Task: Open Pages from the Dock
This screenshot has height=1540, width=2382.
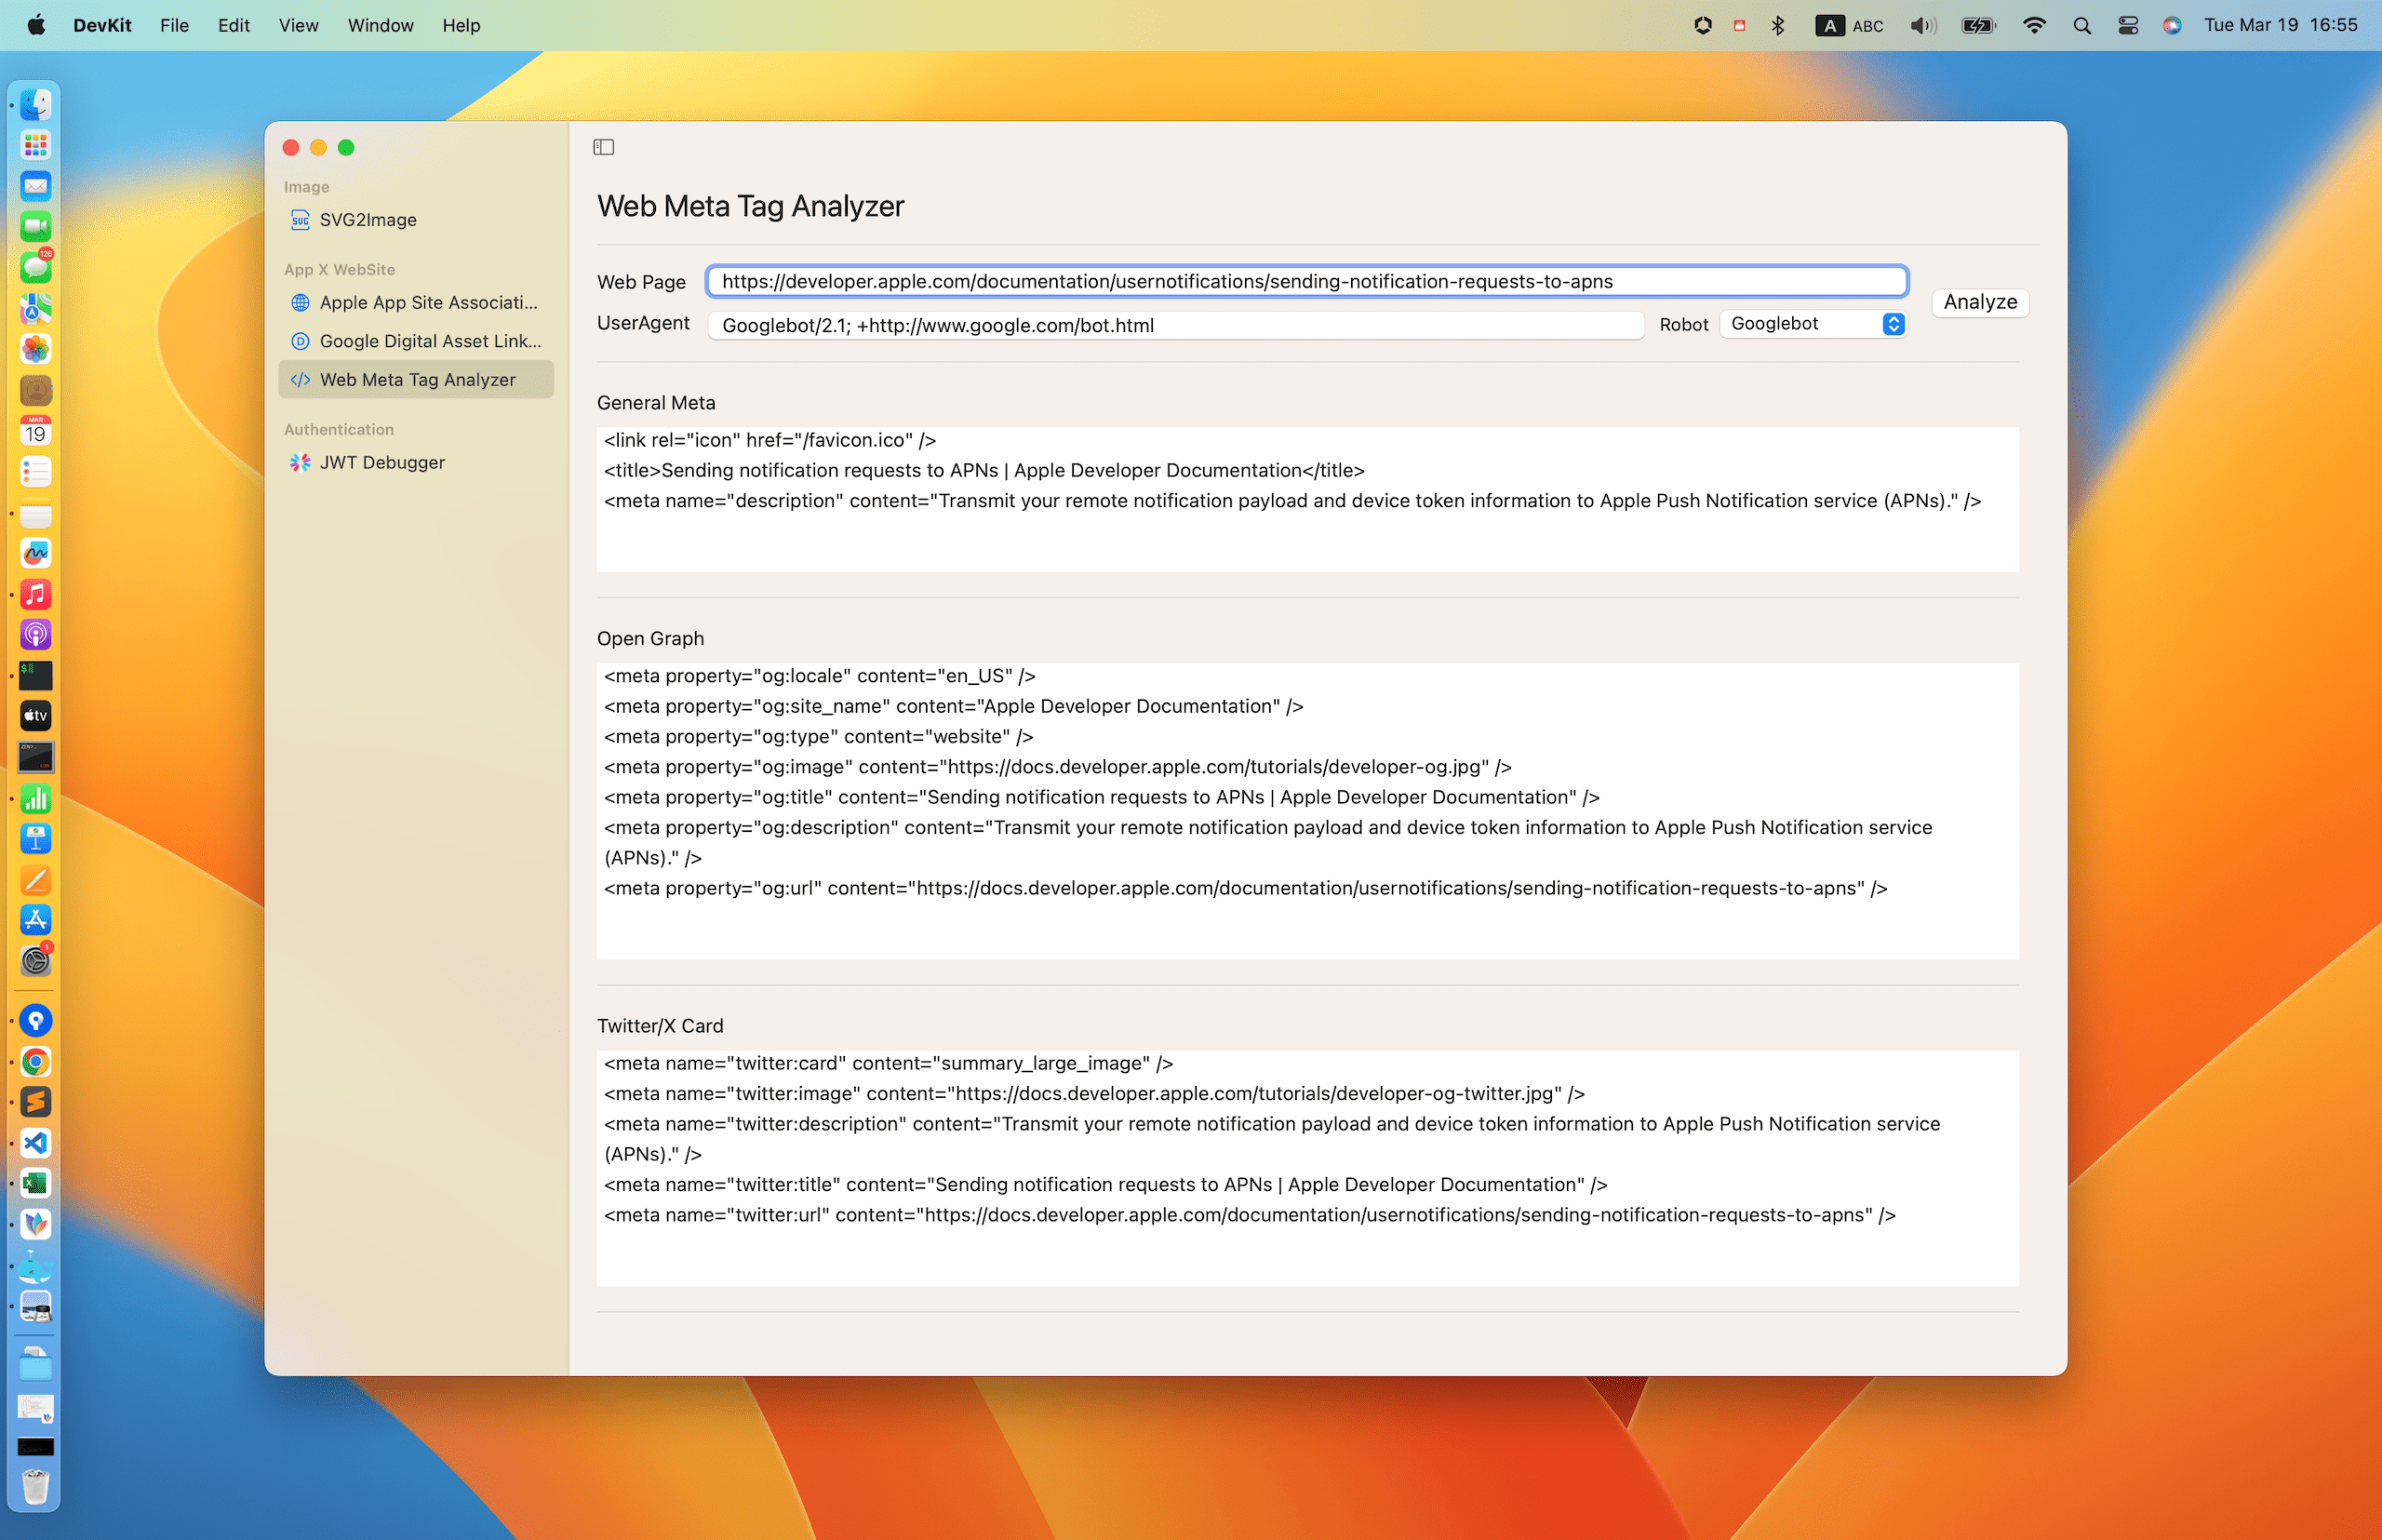Action: (x=36, y=880)
